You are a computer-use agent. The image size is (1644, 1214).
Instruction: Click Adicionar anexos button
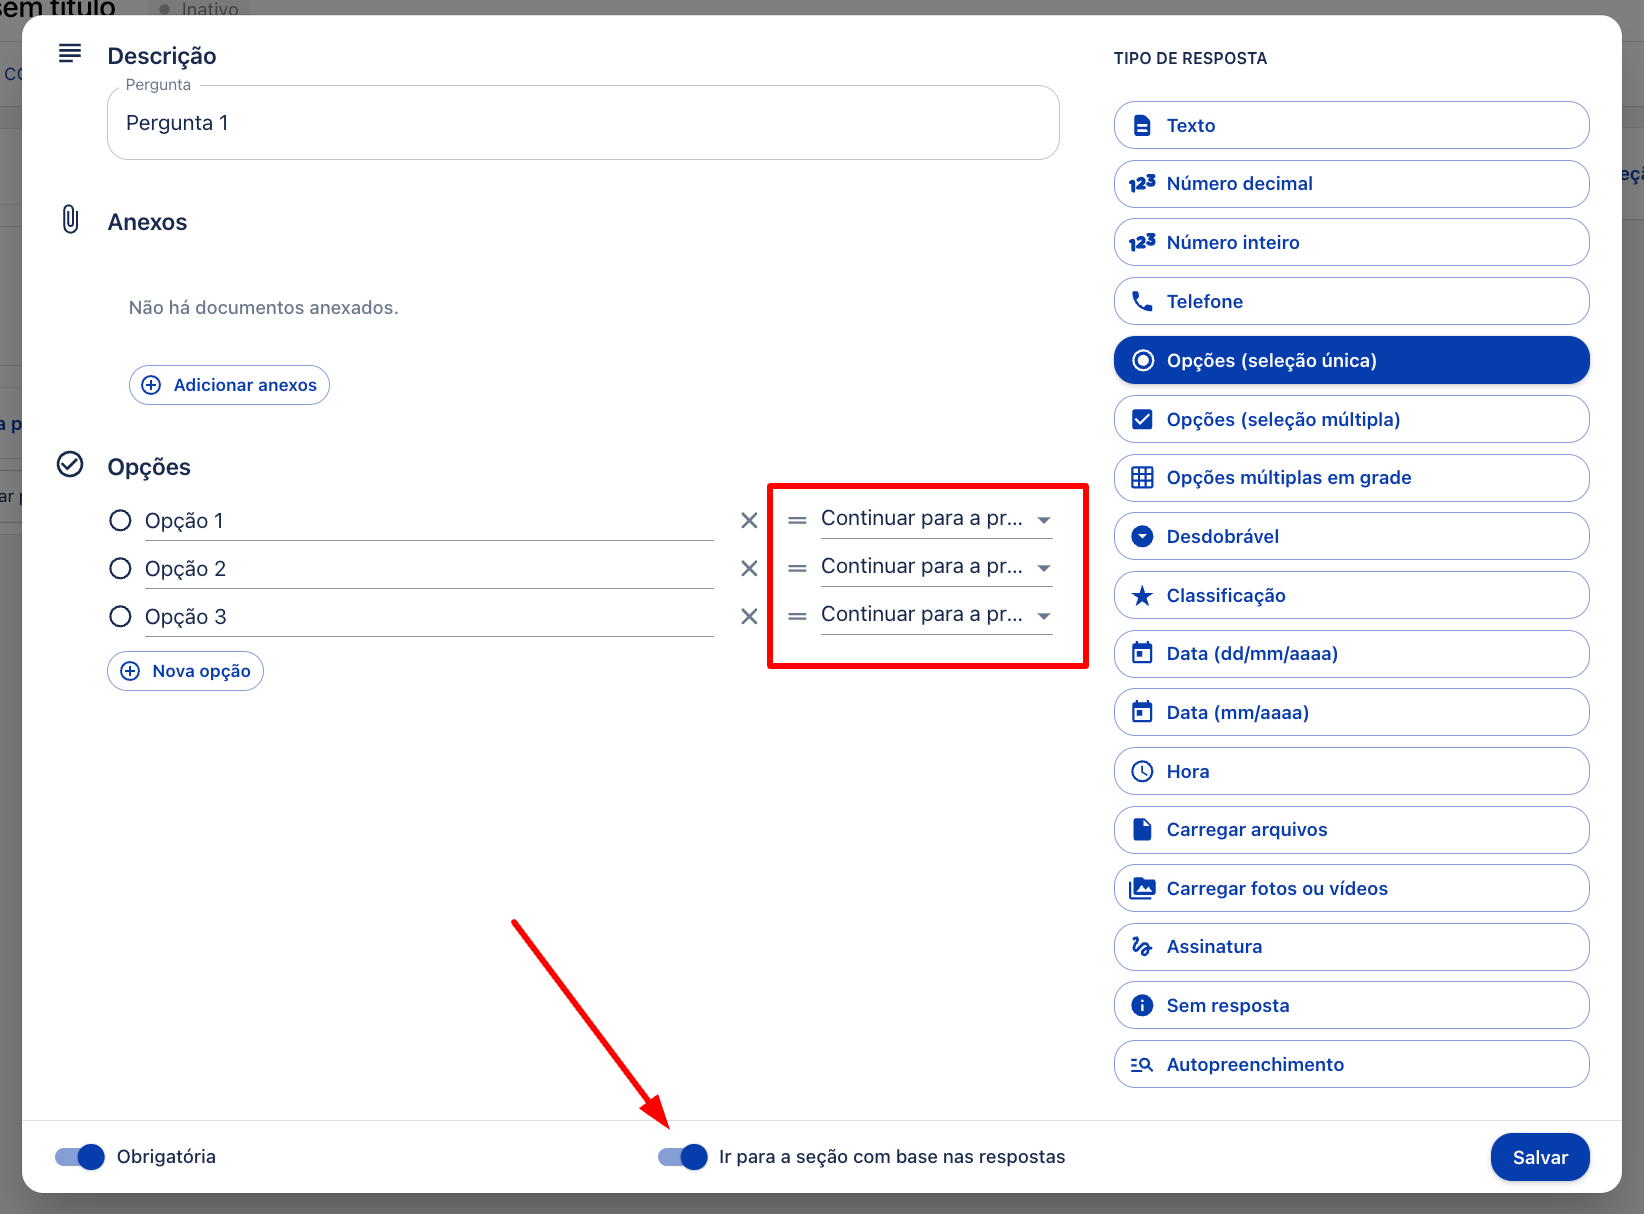[229, 385]
